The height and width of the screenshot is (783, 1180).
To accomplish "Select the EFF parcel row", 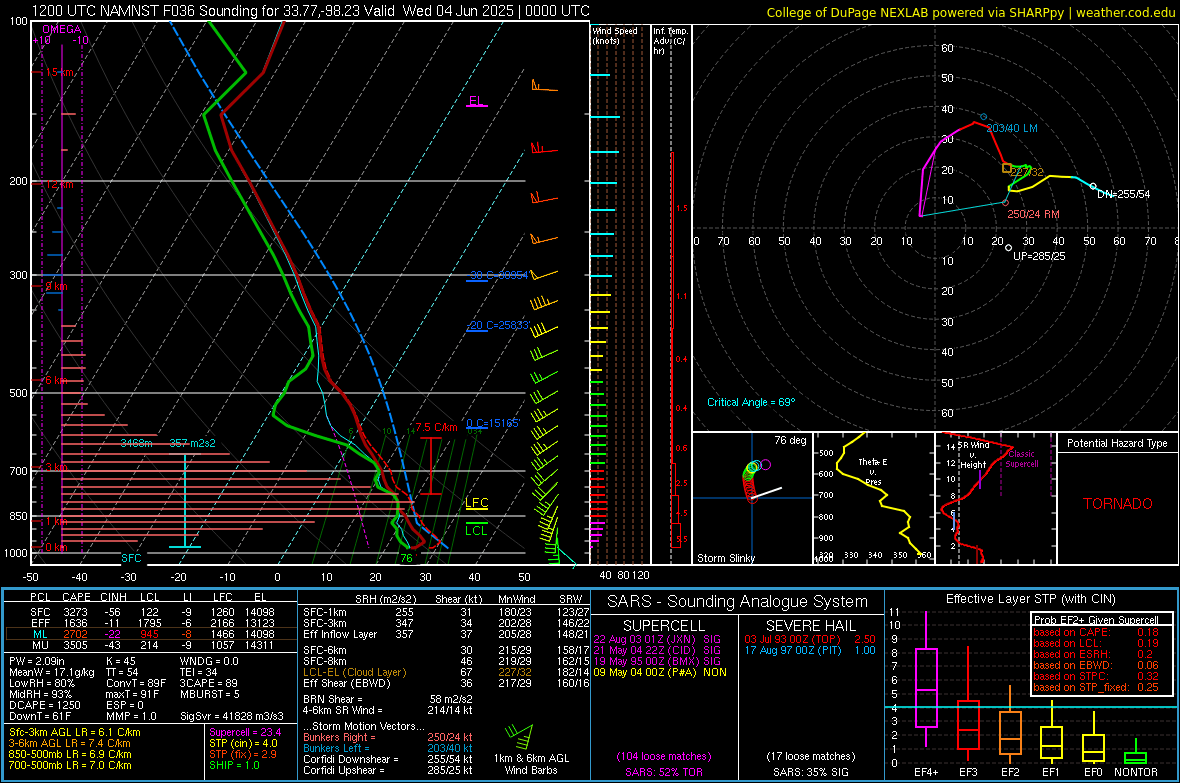I will (x=151, y=623).
